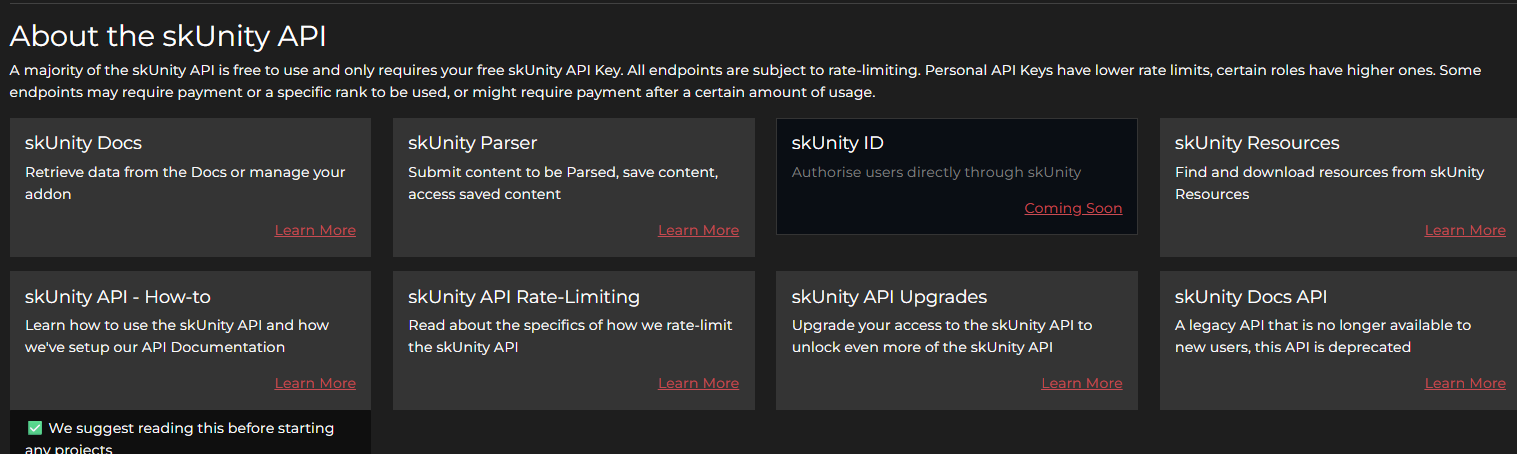
Task: Select the skUnity Docs API card title
Action: [1251, 297]
